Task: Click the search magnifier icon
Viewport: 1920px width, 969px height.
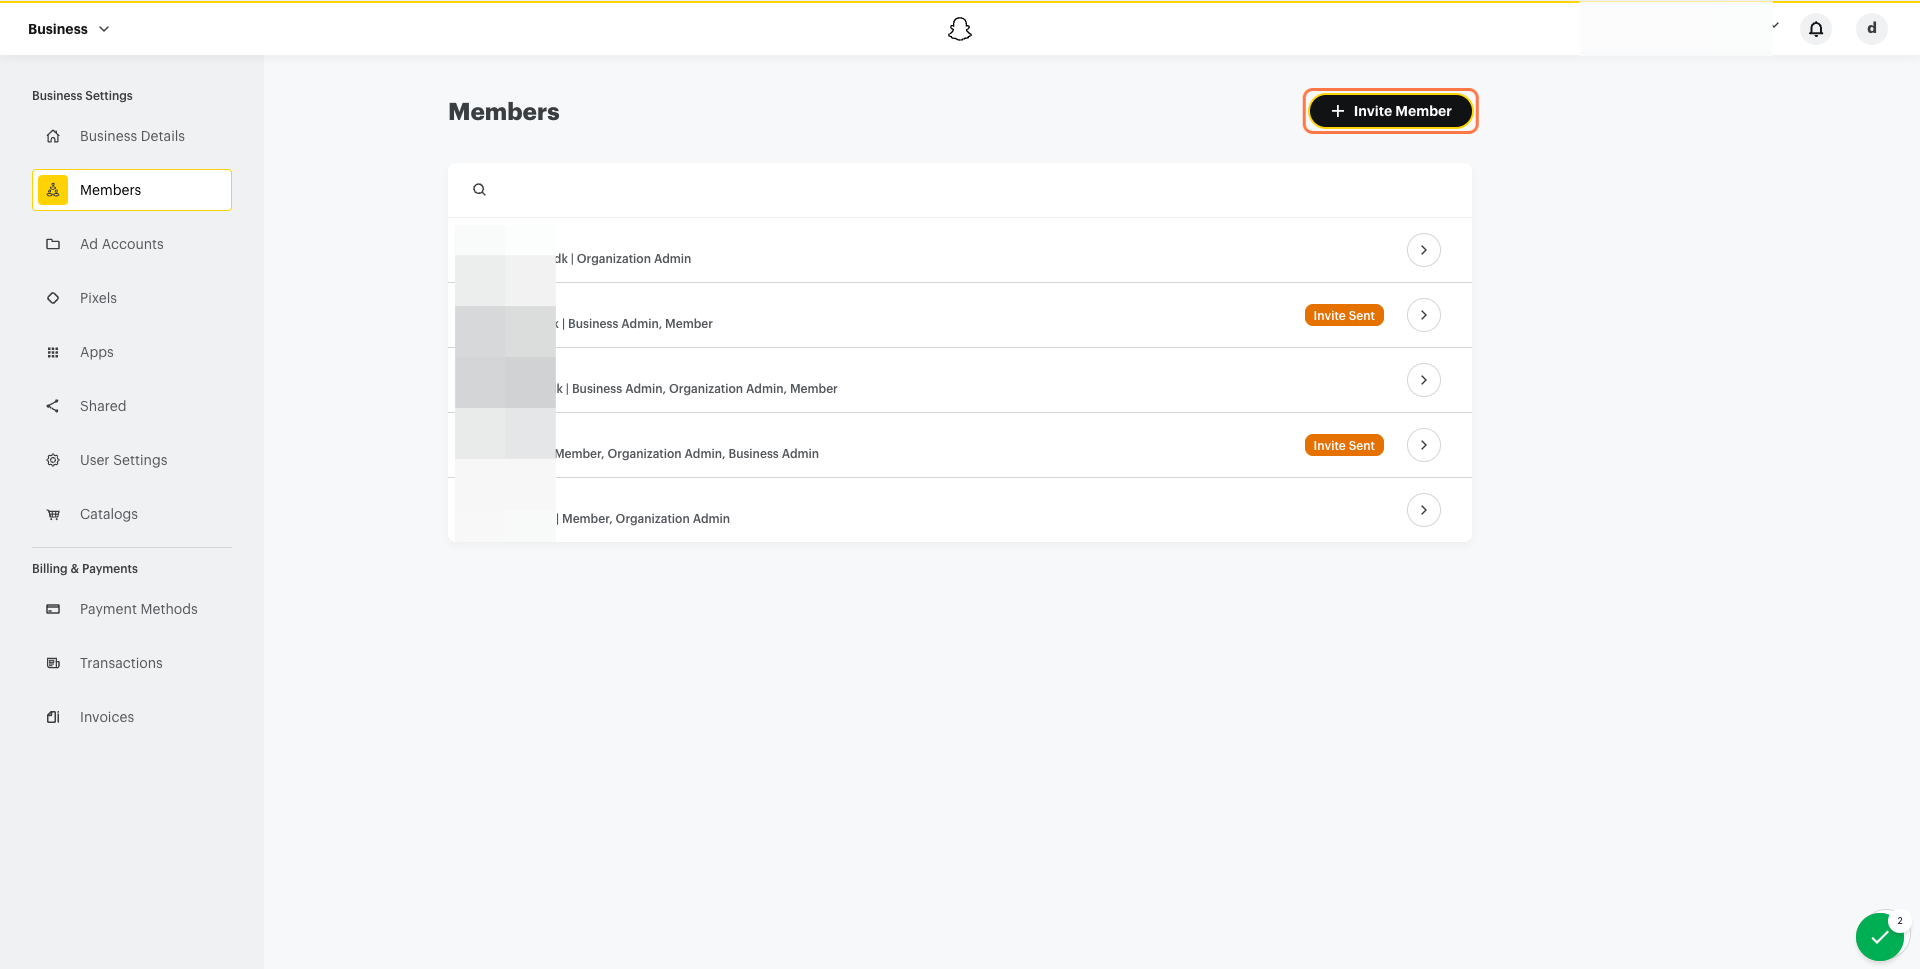Action: 480,190
